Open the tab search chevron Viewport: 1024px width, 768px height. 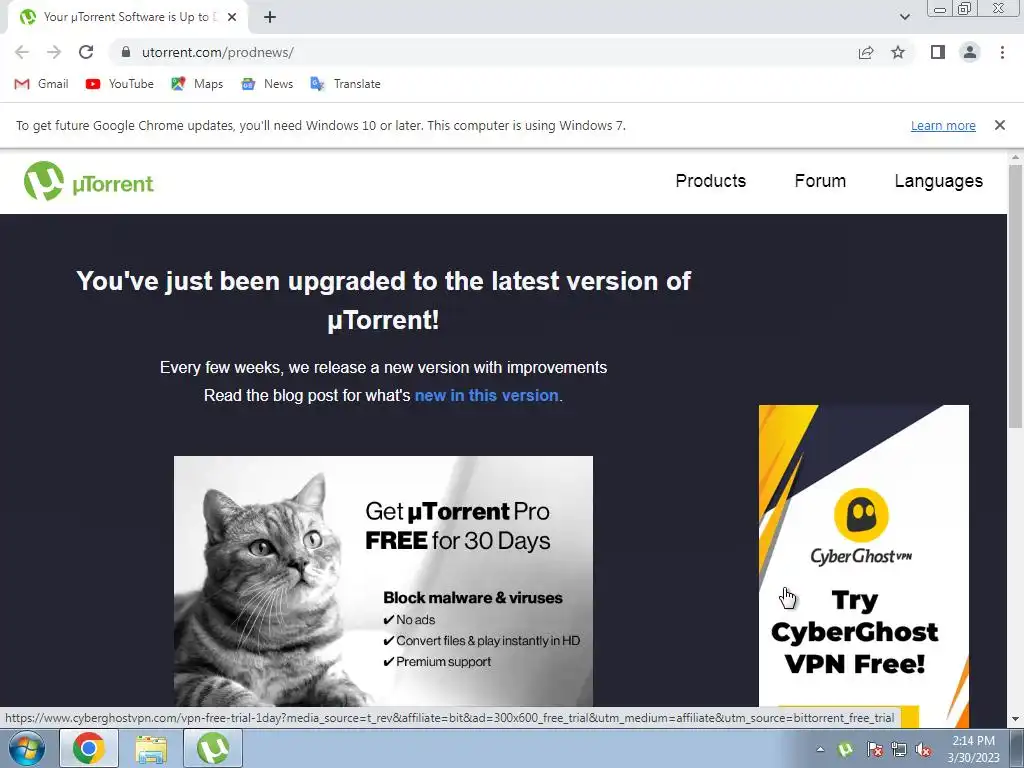click(904, 18)
